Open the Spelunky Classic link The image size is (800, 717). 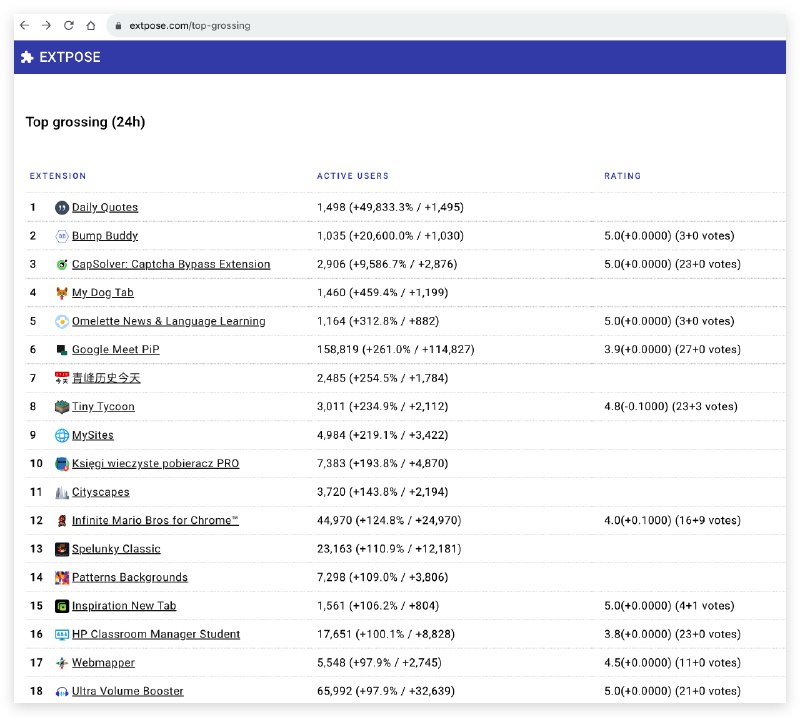point(116,549)
